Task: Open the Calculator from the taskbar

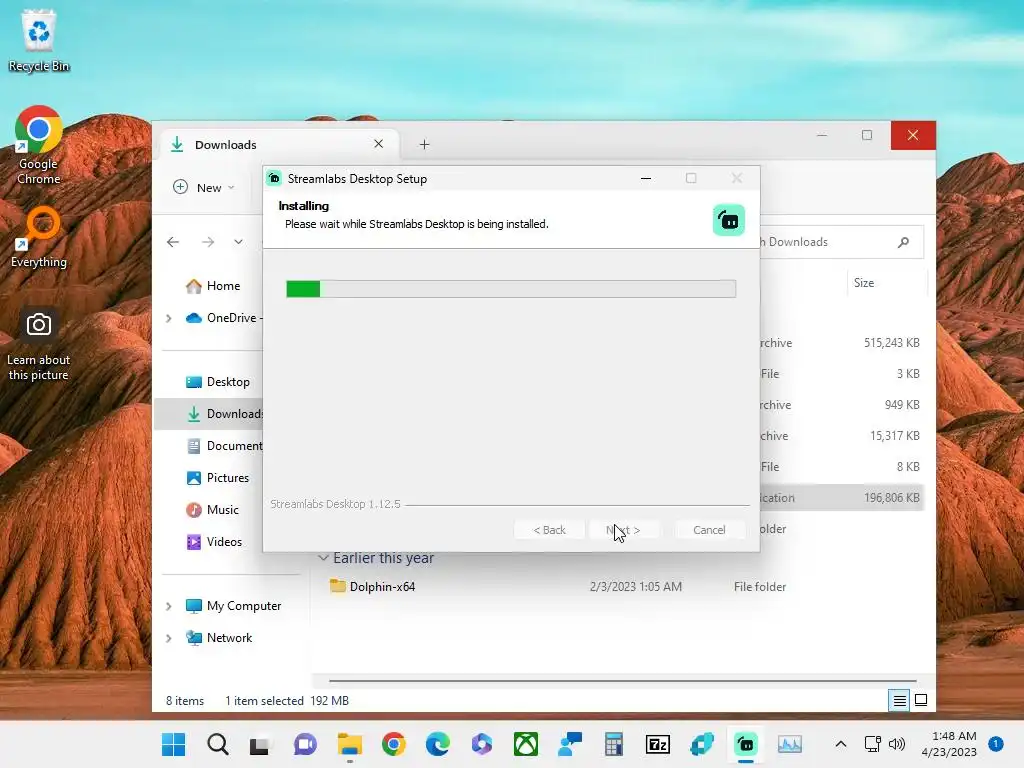Action: (x=614, y=744)
